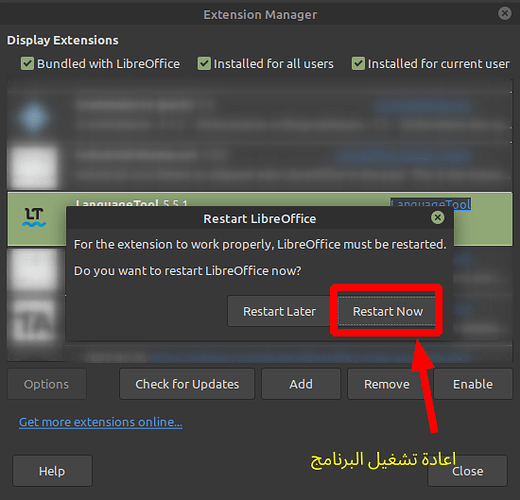Open the Help button

pyautogui.click(x=52, y=471)
